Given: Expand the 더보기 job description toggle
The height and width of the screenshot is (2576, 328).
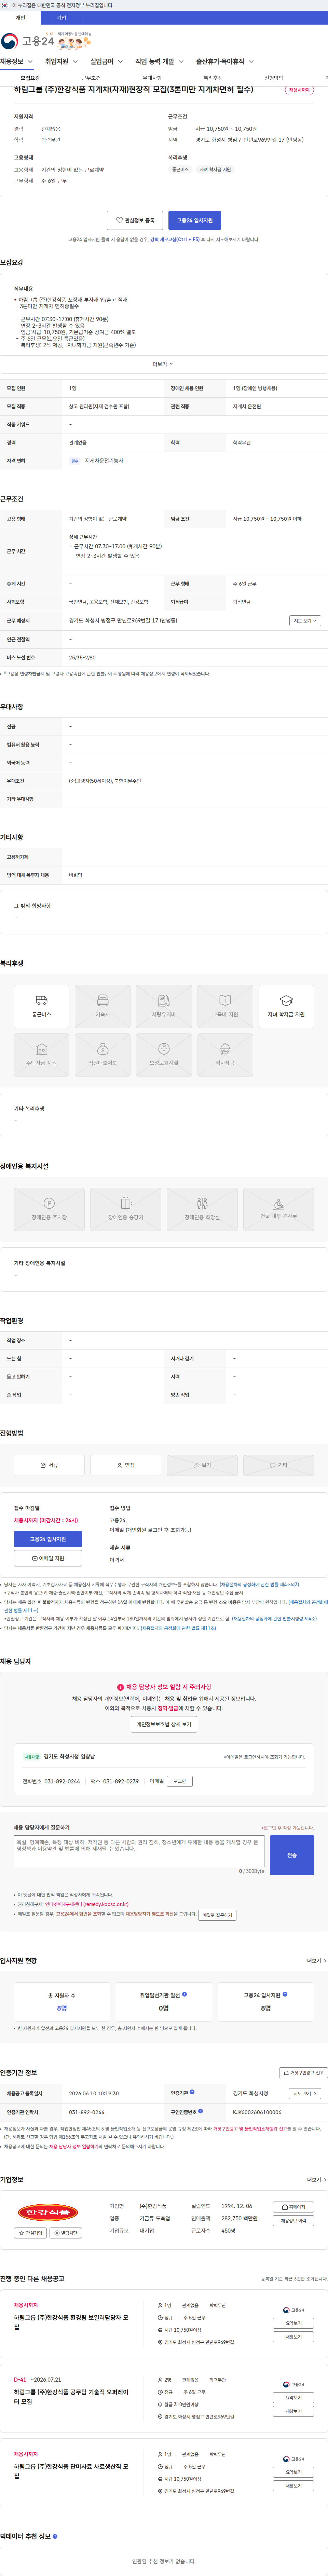Looking at the screenshot, I should pos(163,364).
